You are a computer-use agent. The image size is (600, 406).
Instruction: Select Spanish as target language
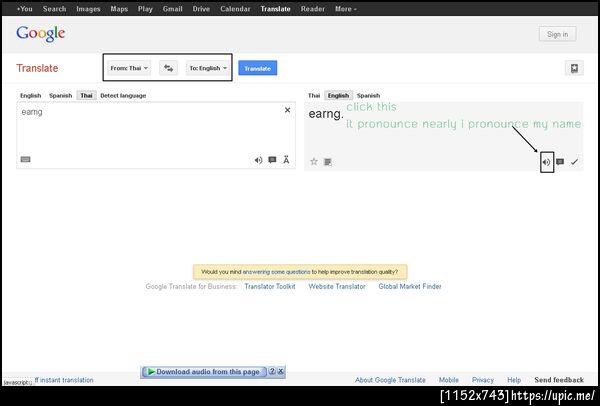368,96
